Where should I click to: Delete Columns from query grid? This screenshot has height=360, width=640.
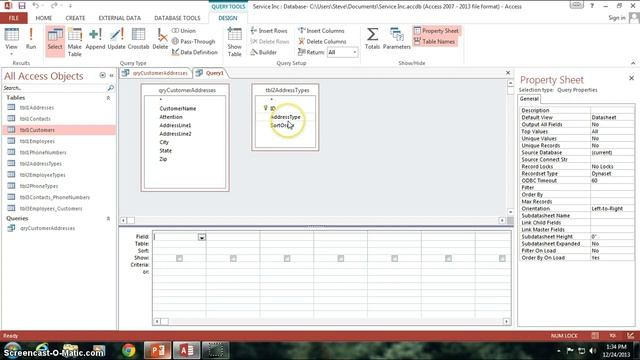(322, 41)
